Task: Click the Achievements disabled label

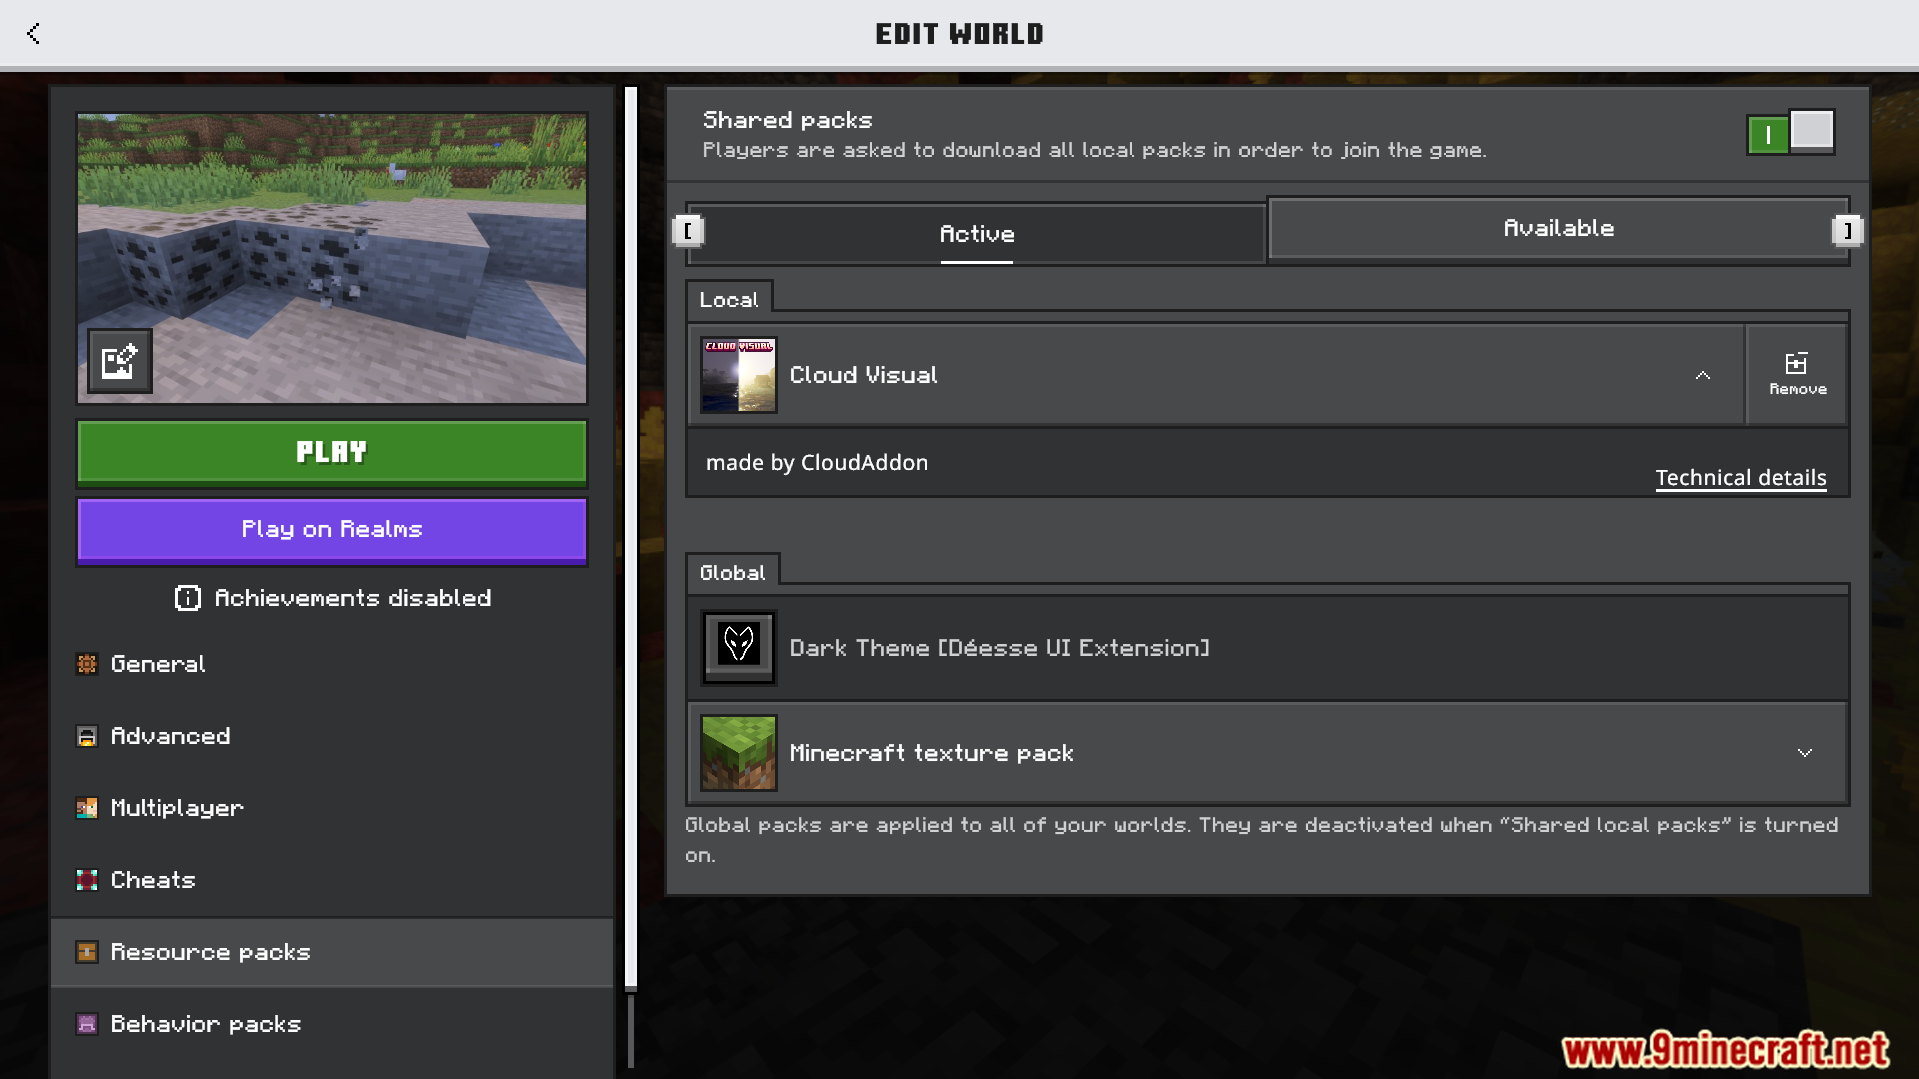Action: [x=353, y=598]
